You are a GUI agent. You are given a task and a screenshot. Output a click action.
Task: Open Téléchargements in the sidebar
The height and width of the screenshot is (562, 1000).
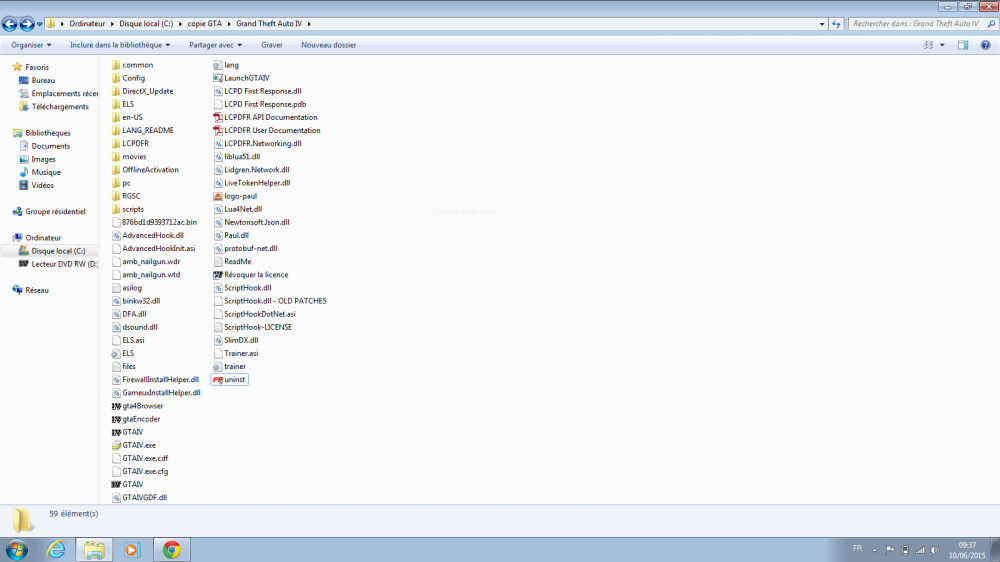coord(60,107)
